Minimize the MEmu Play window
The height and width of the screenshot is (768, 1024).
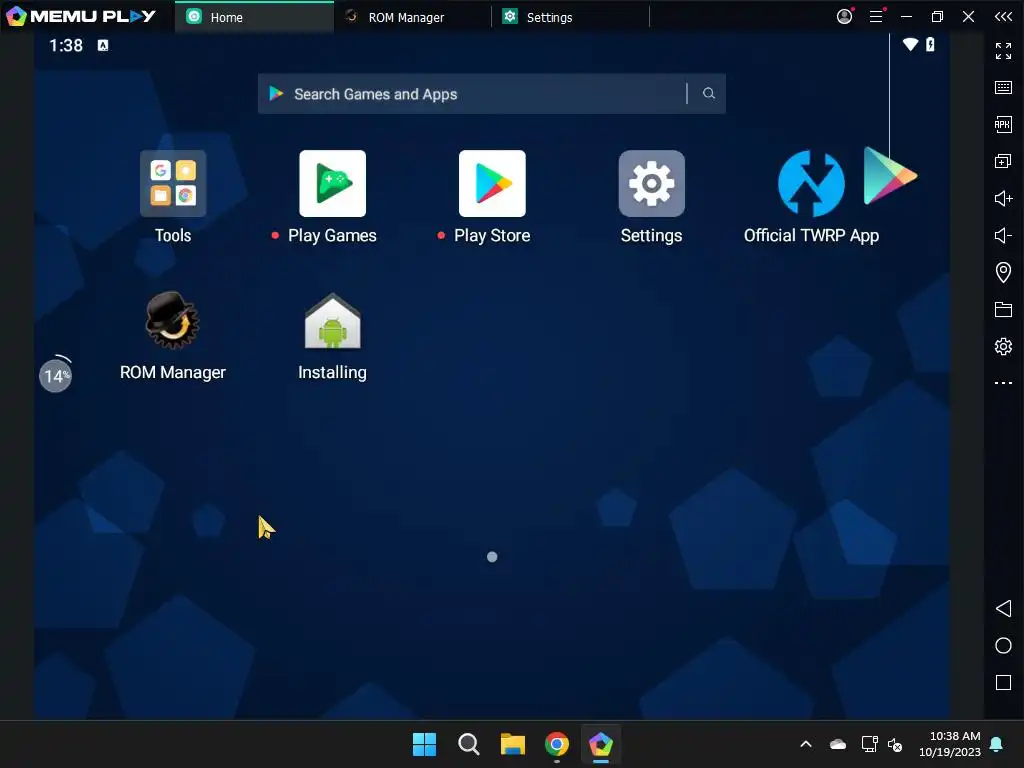[906, 16]
